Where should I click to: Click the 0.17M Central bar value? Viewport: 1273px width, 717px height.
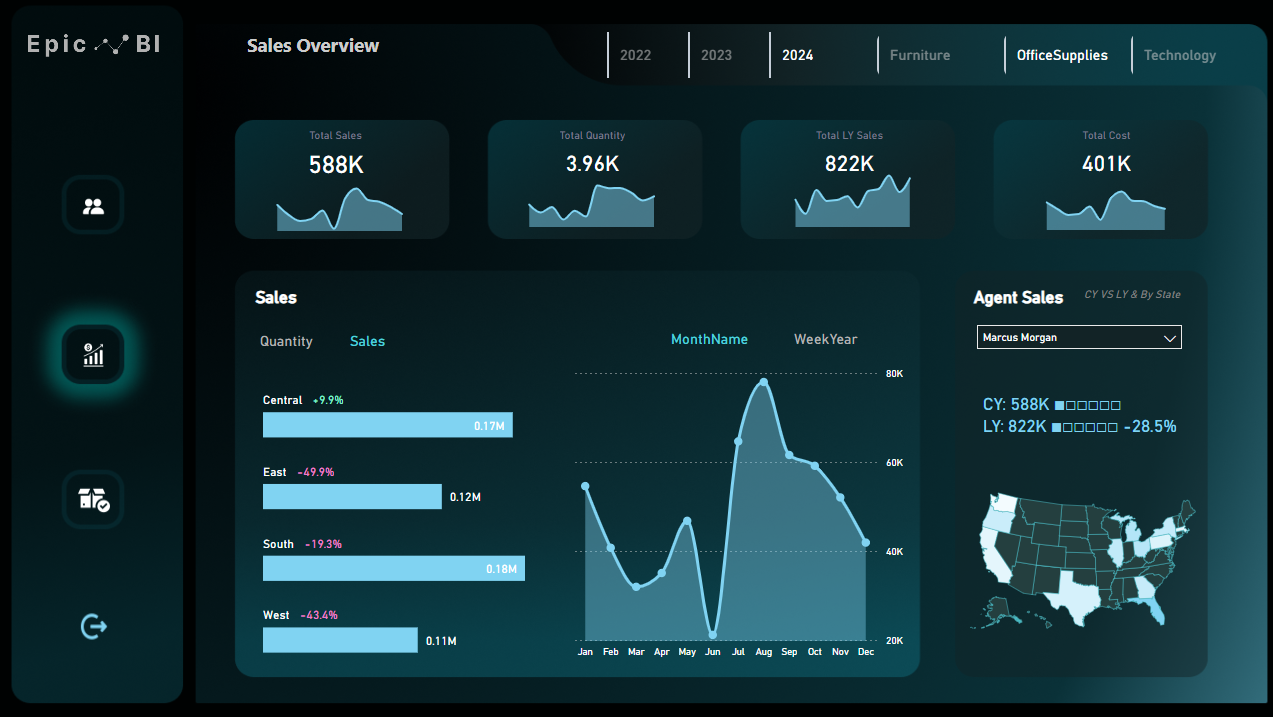(489, 426)
